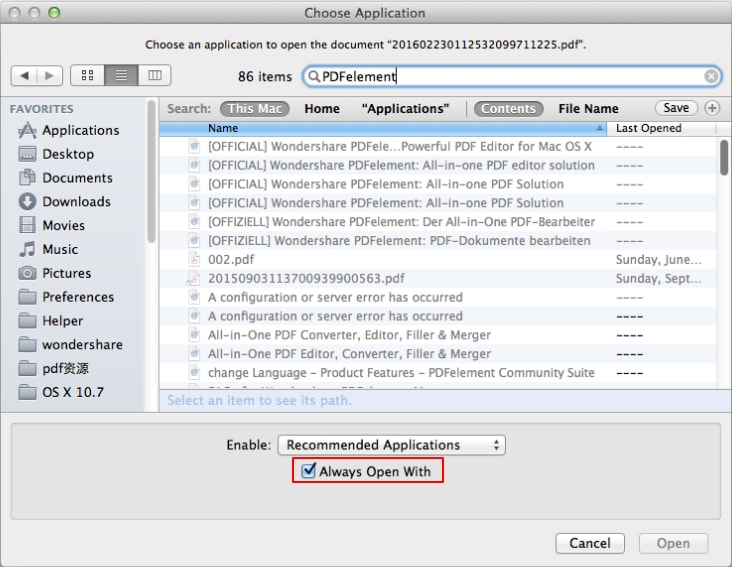Screen dimensions: 732x567
Task: Add a search criterion with the plus button
Action: click(712, 108)
